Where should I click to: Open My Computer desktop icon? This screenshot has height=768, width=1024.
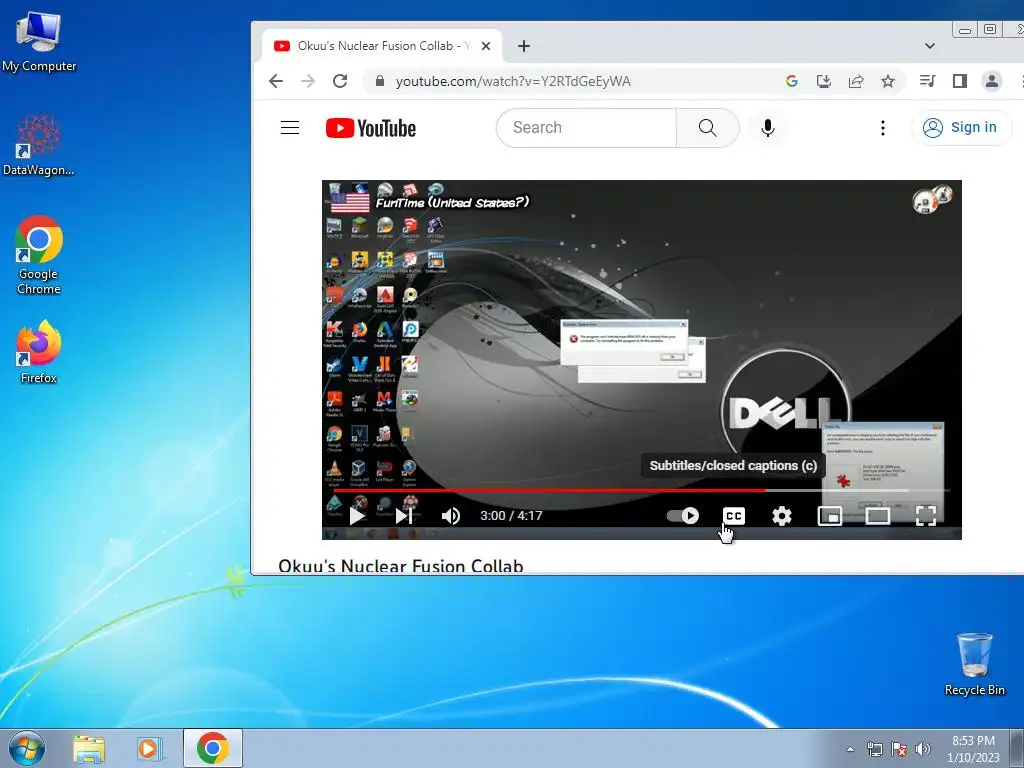39,42
